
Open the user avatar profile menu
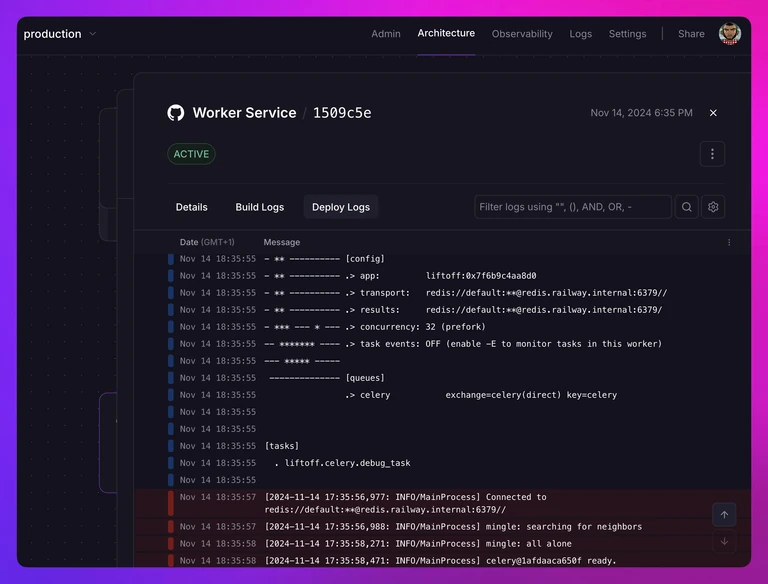pos(729,33)
